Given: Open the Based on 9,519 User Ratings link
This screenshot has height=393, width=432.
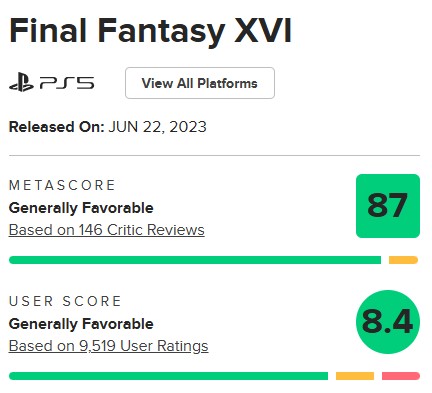Looking at the screenshot, I should 109,346.
